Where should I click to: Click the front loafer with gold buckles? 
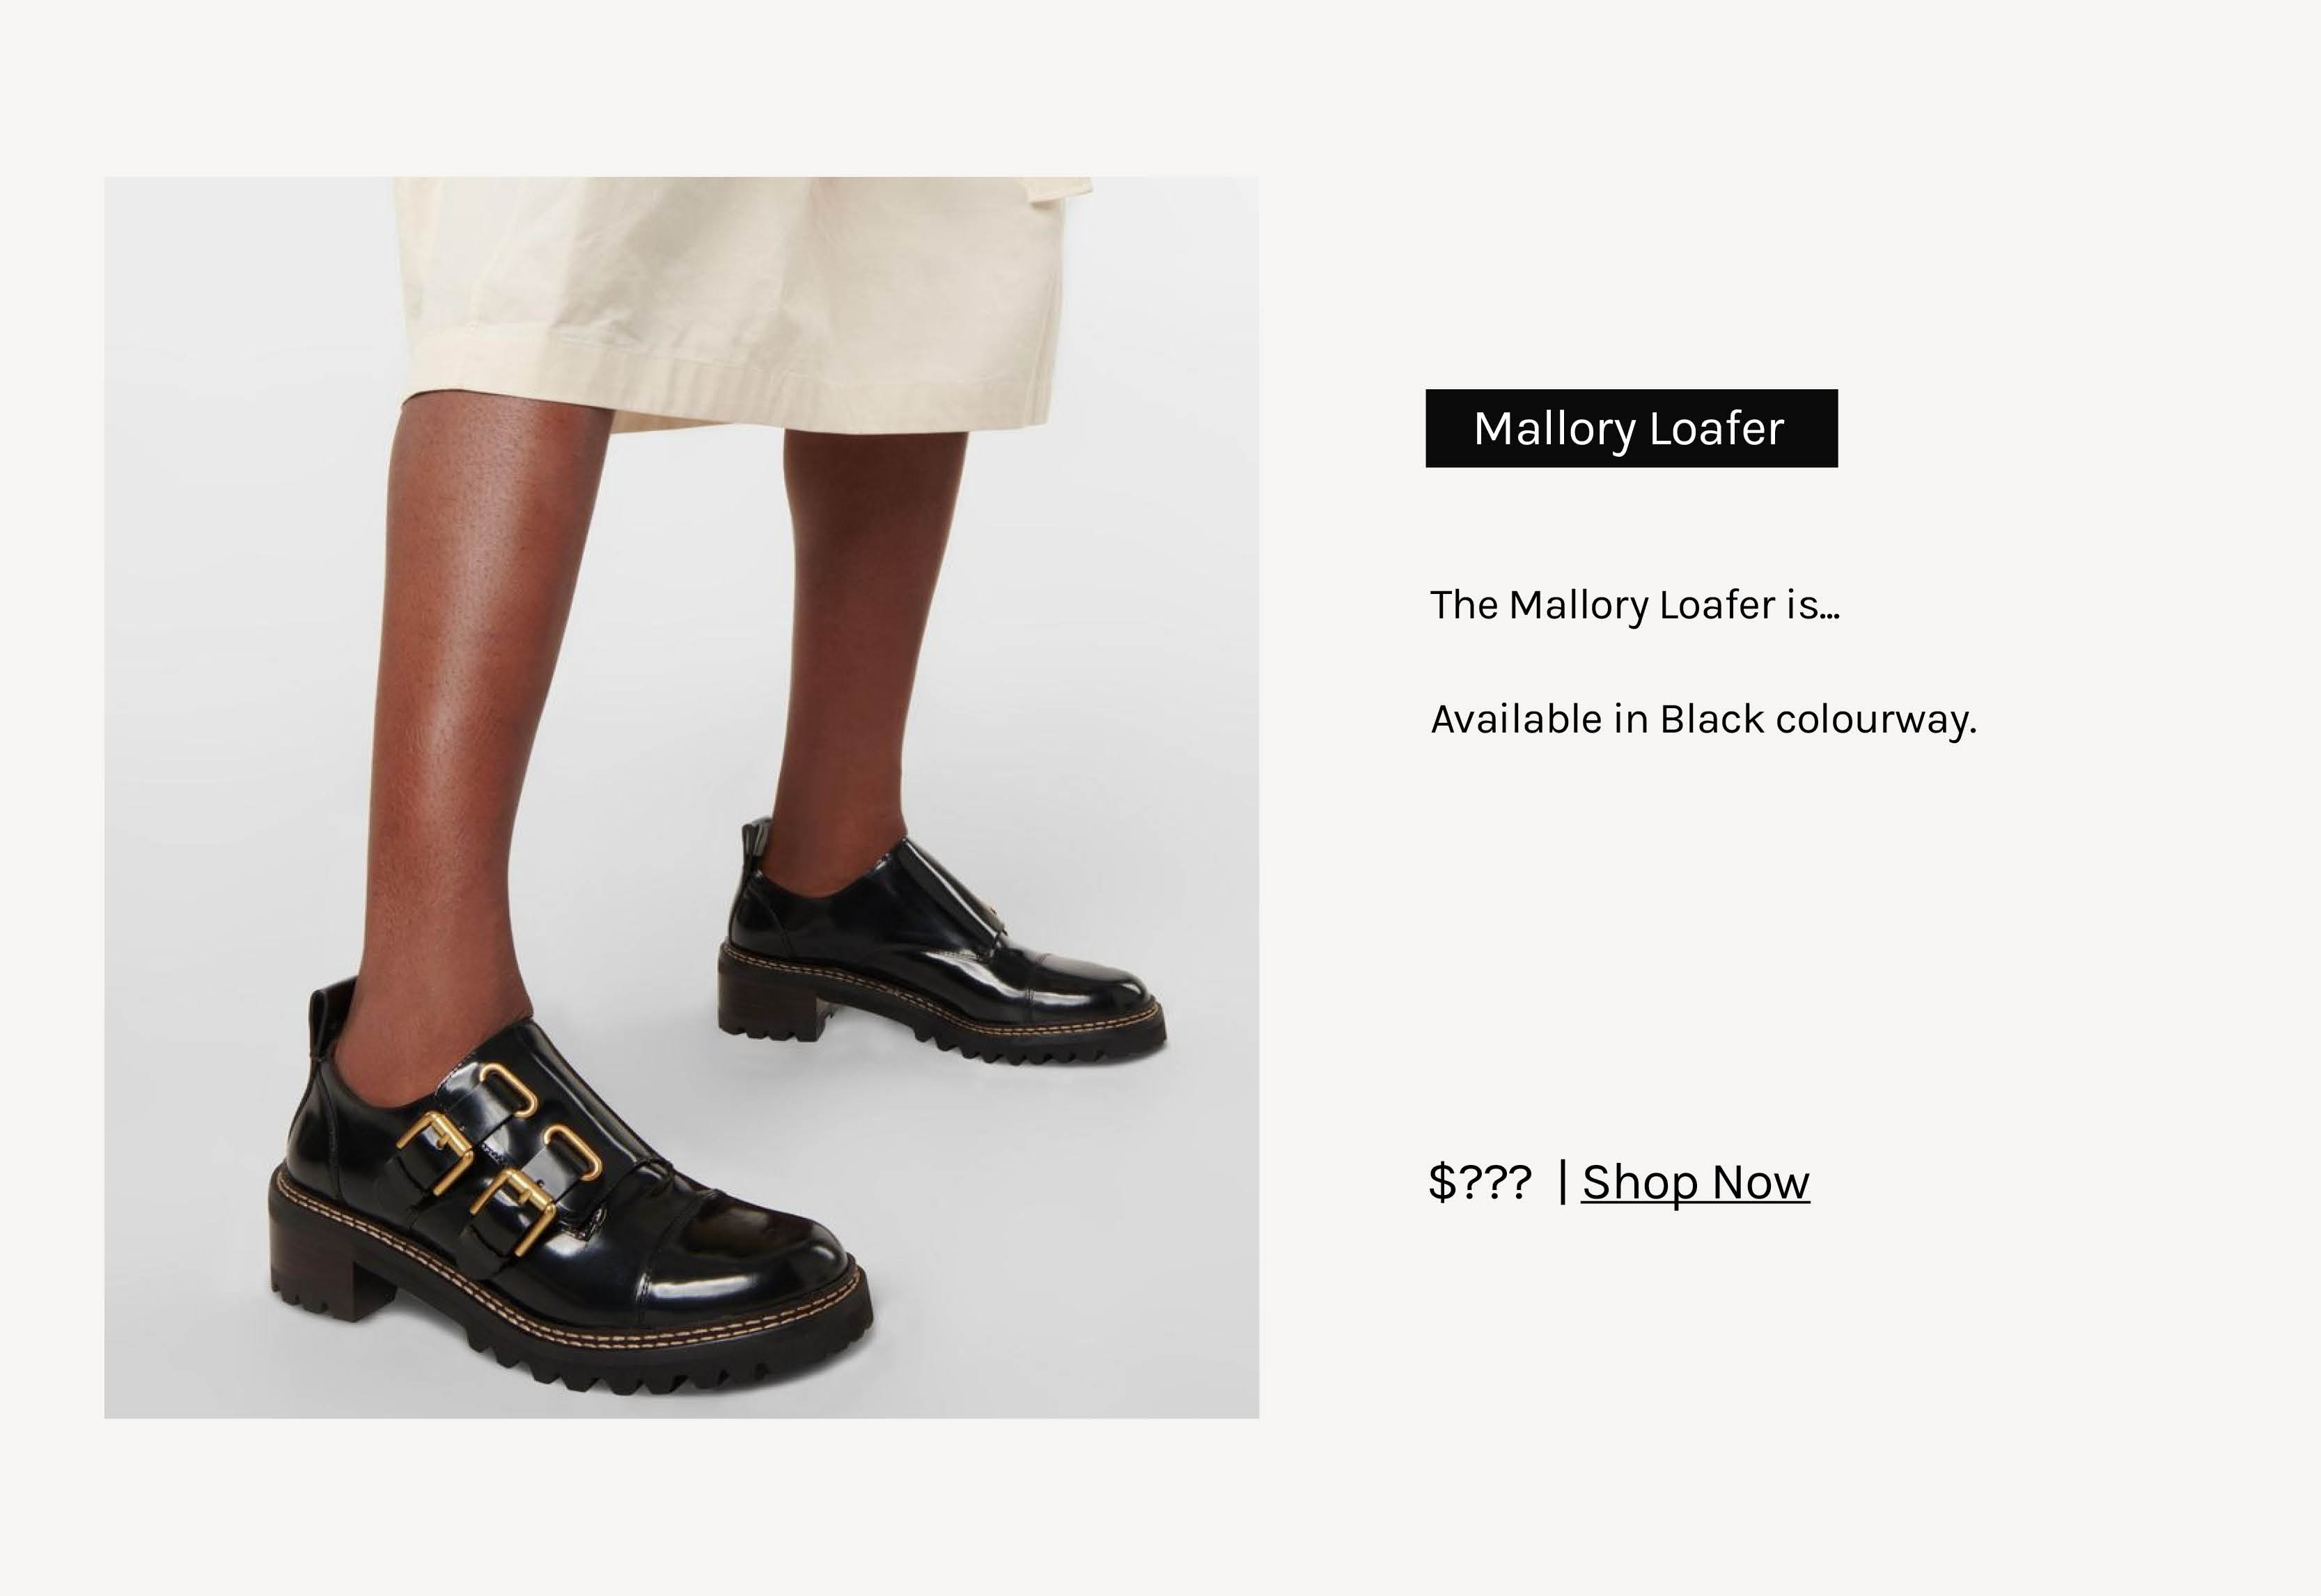pyautogui.click(x=570, y=1190)
